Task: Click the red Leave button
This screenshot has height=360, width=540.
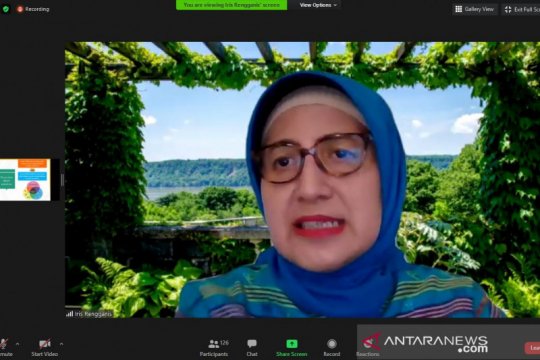Action: point(532,348)
